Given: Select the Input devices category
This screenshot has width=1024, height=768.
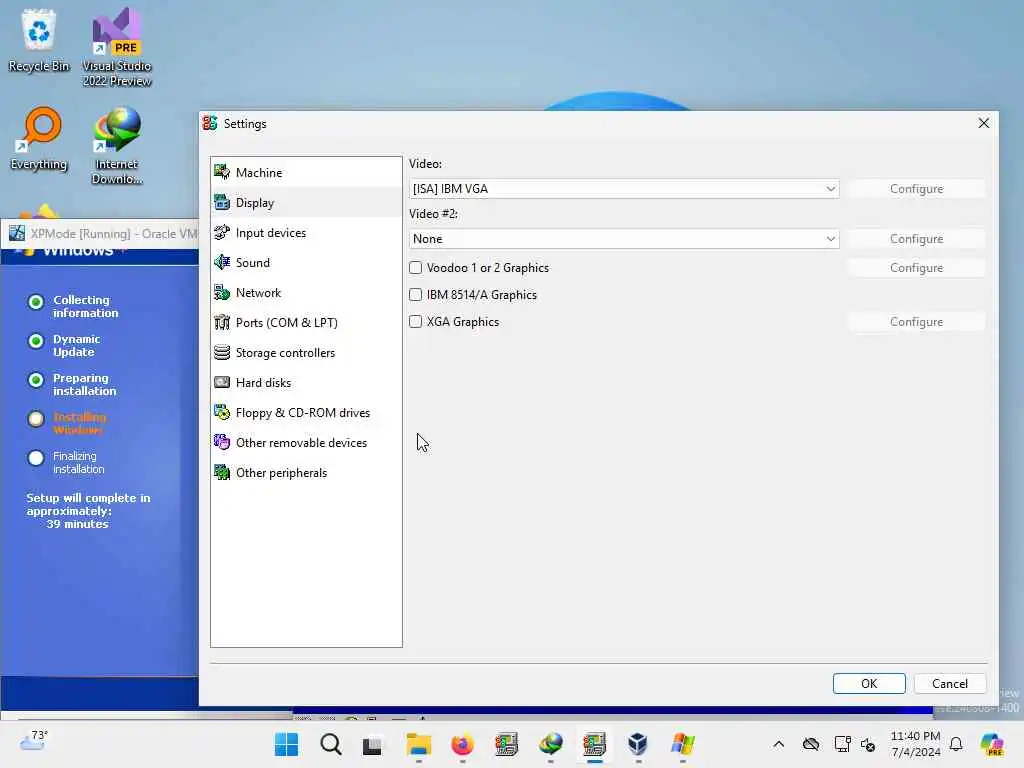Looking at the screenshot, I should coord(306,232).
